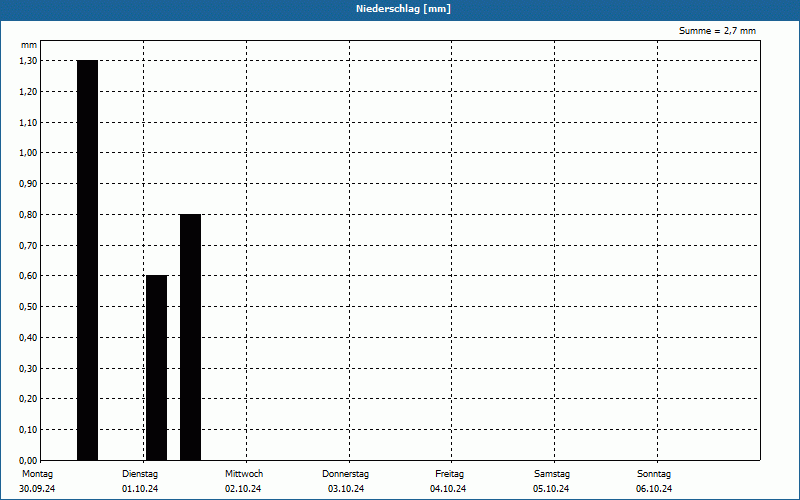Click the "Sonntag" day label

coord(654,474)
